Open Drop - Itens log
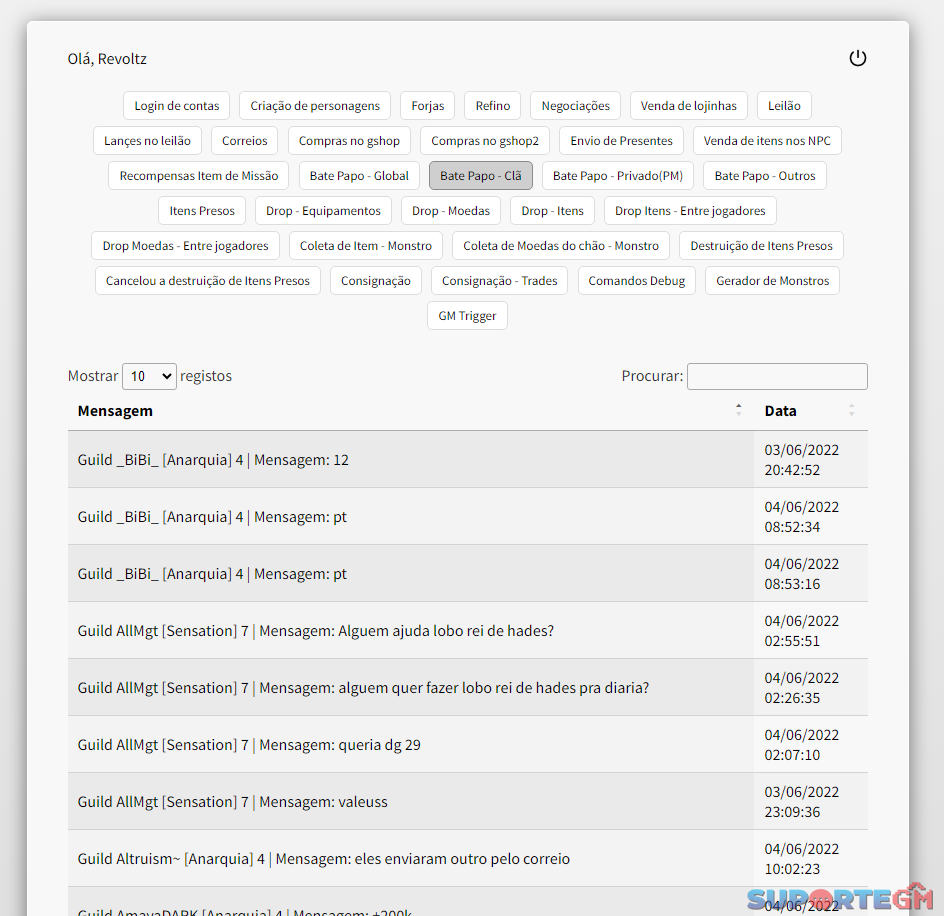This screenshot has width=944, height=916. pyautogui.click(x=552, y=211)
